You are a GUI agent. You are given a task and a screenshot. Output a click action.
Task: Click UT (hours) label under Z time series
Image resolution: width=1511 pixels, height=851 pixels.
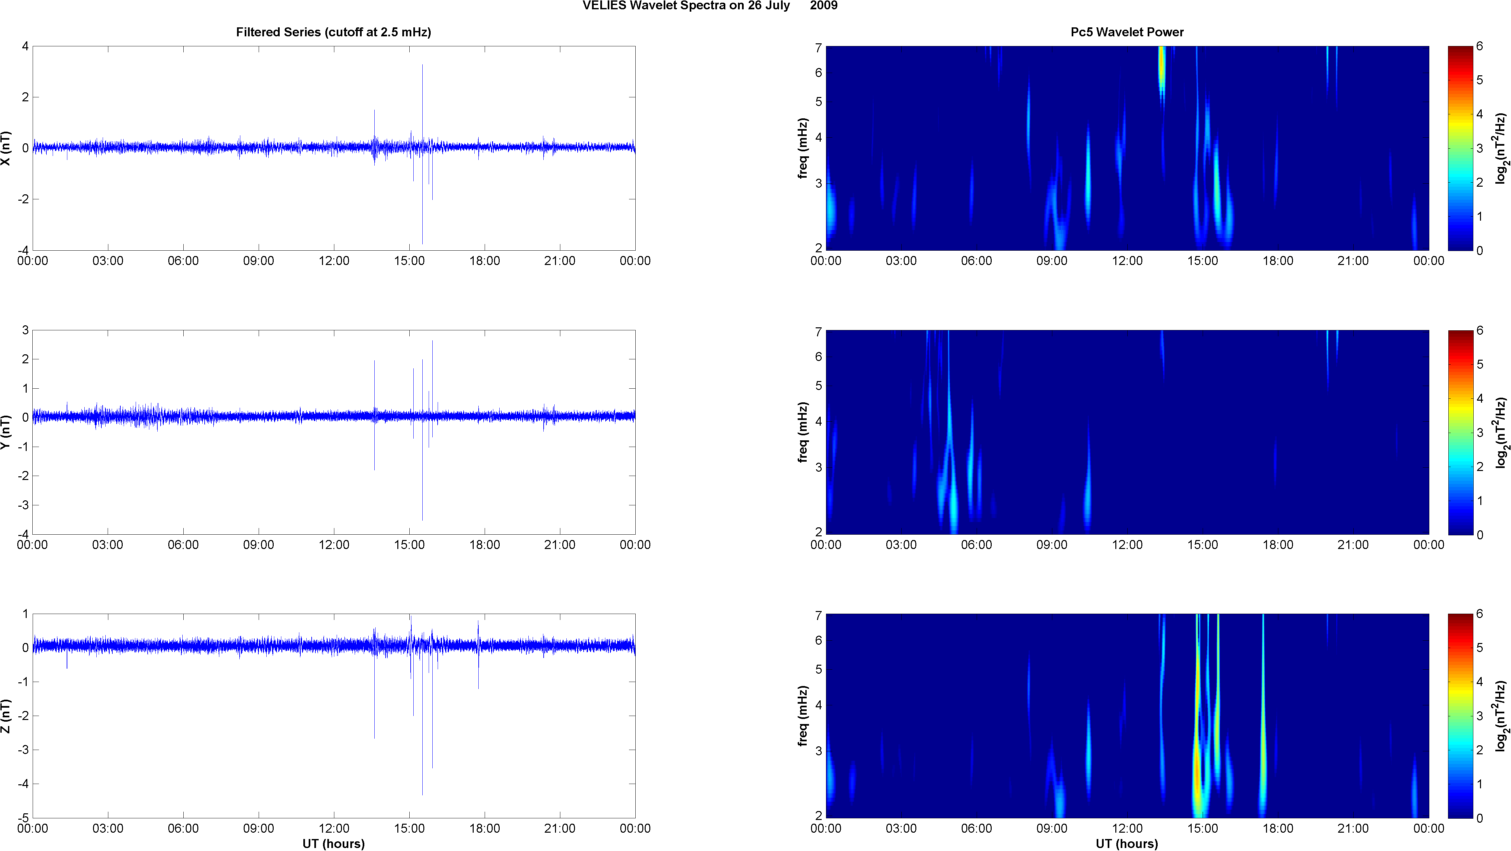[334, 844]
